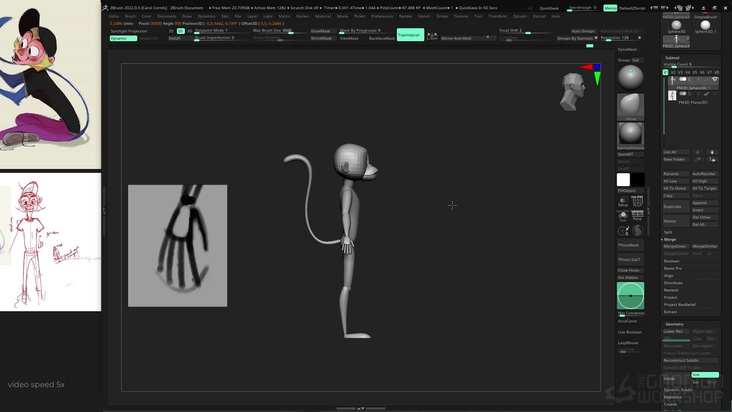Screen dimensions: 732x412
Task: Click the Close Holes button
Action: [x=630, y=270]
